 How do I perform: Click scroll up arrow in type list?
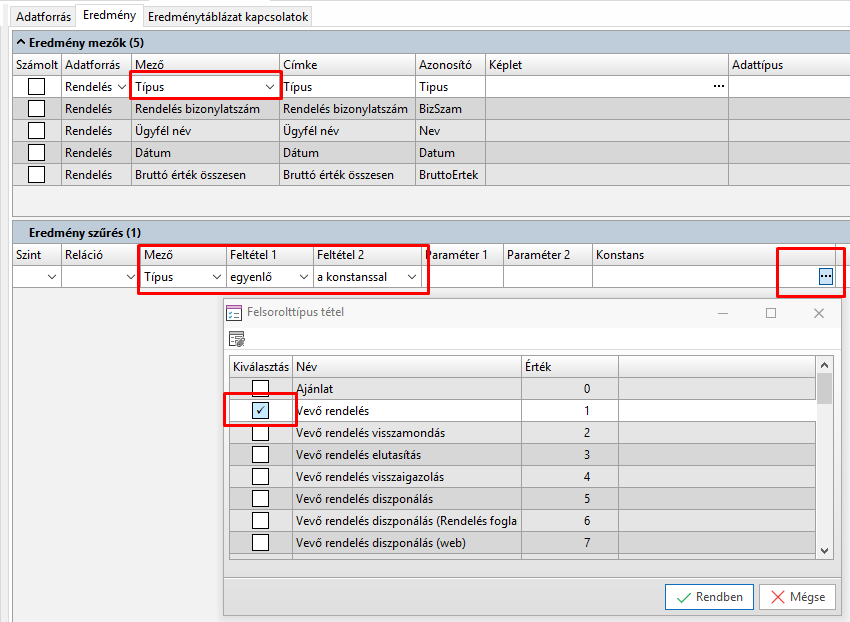(x=825, y=365)
